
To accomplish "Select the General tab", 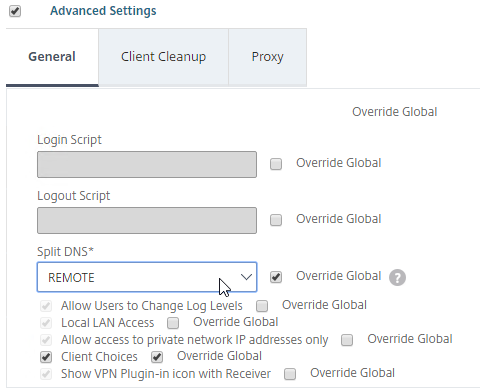I will tap(52, 57).
